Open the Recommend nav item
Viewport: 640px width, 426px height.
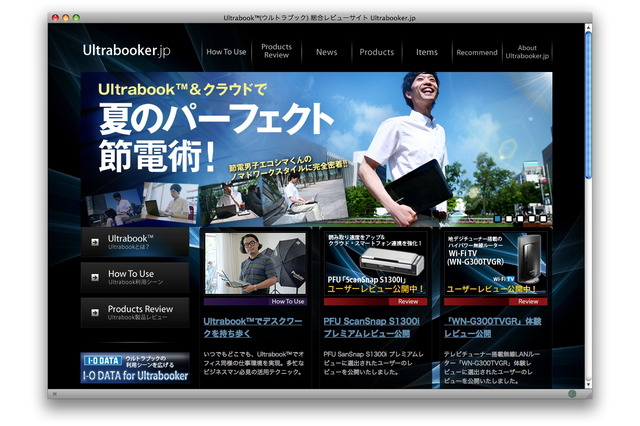(x=477, y=52)
